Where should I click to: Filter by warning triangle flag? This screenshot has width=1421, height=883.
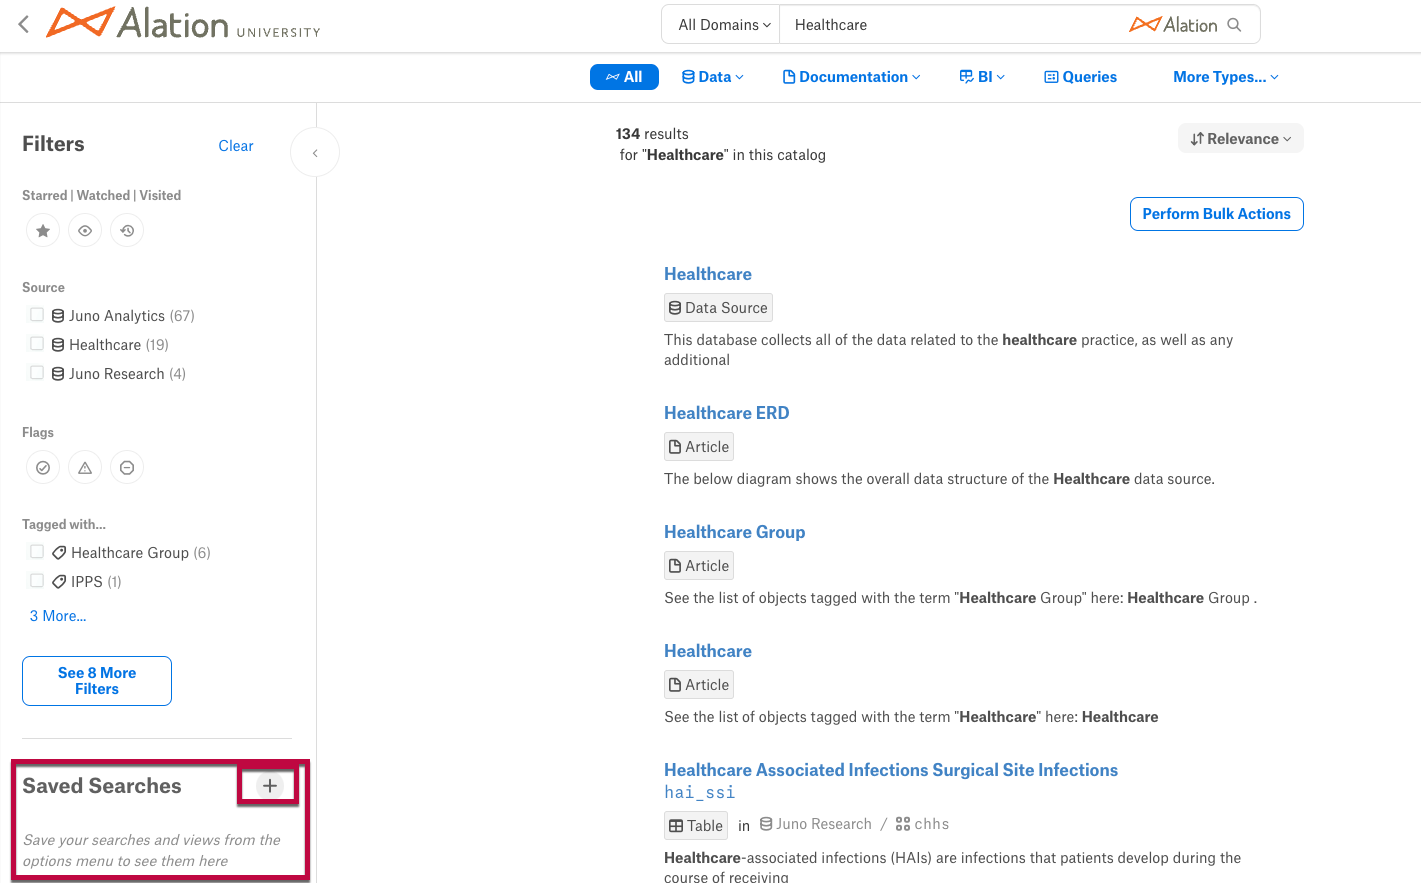click(x=85, y=468)
